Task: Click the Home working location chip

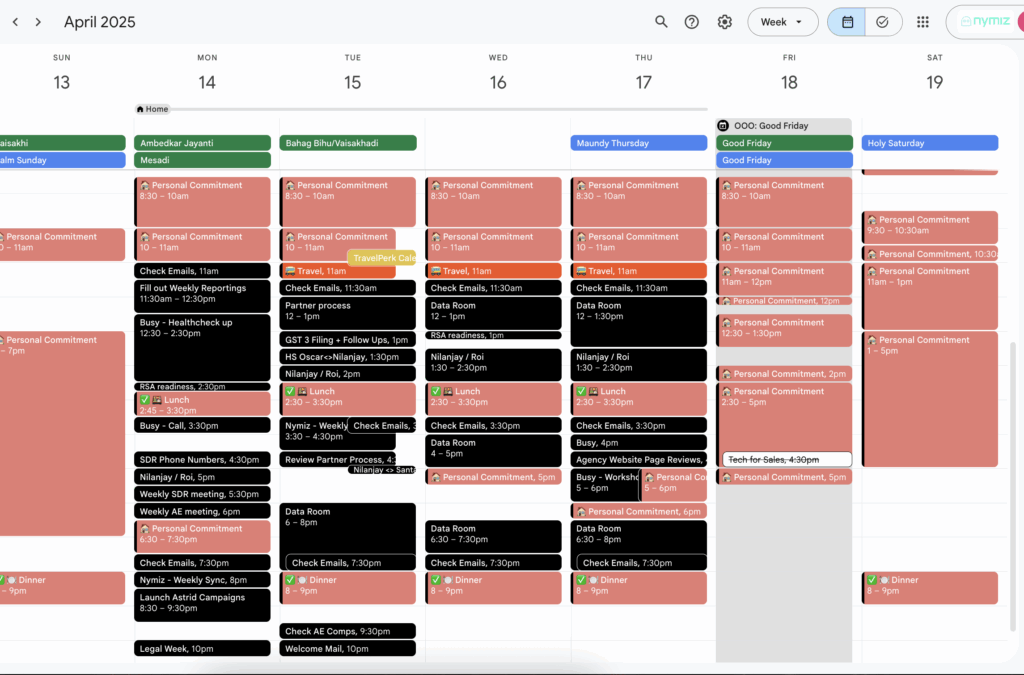Action: tap(151, 108)
